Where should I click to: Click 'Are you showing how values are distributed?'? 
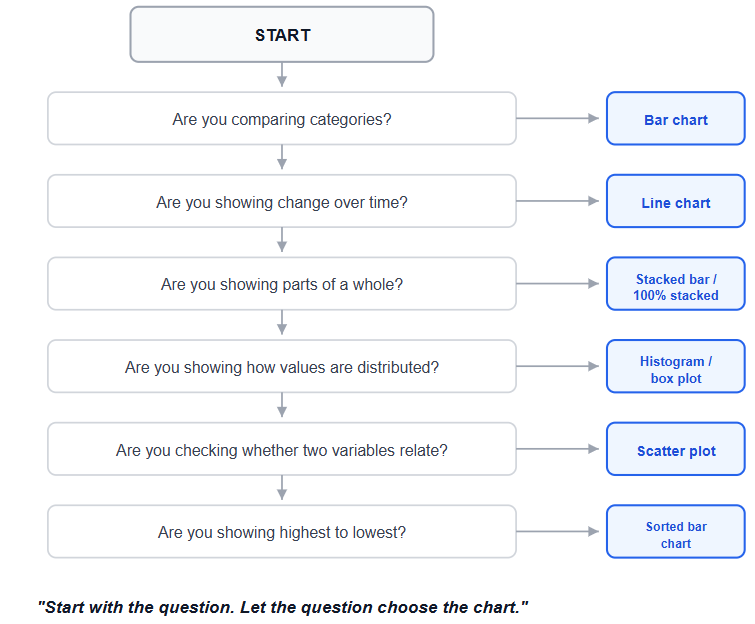tap(282, 366)
